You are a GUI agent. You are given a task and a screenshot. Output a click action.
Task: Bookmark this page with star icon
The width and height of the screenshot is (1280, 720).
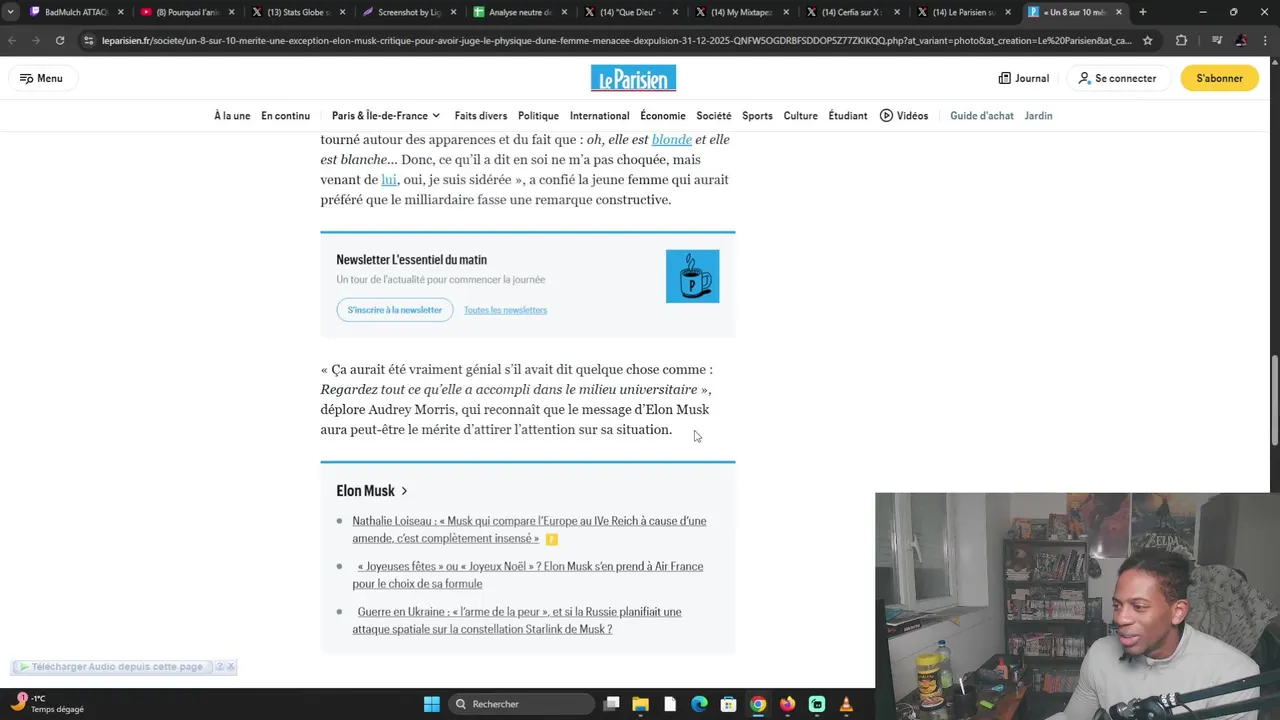point(1147,40)
